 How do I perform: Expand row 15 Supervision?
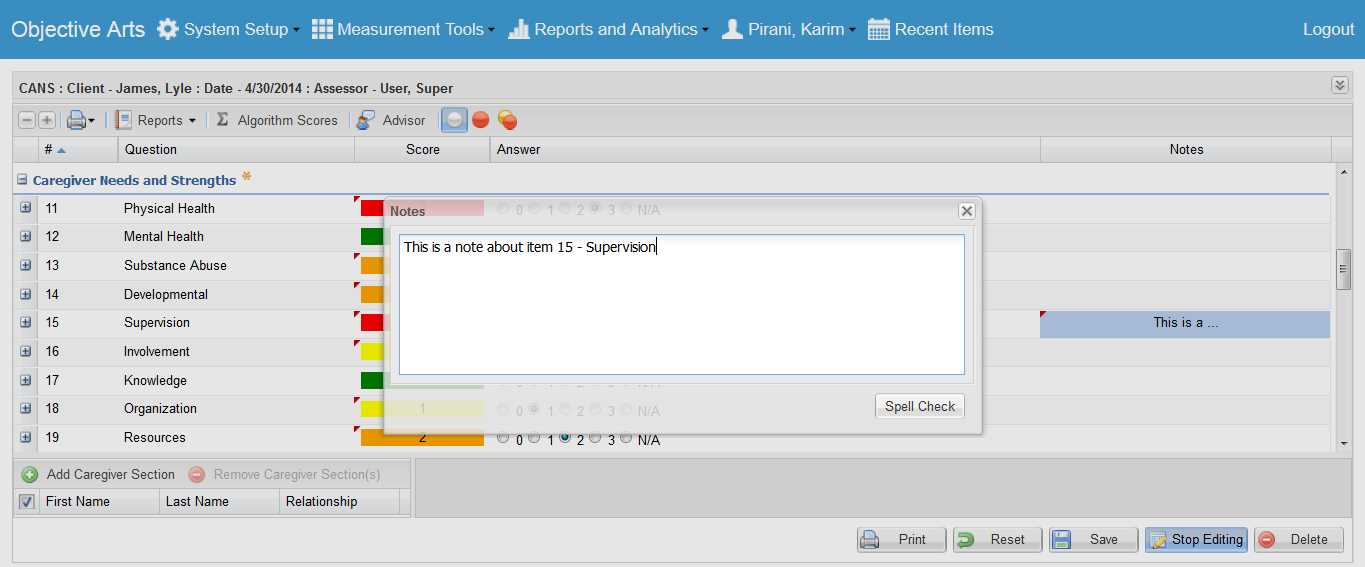coord(25,323)
